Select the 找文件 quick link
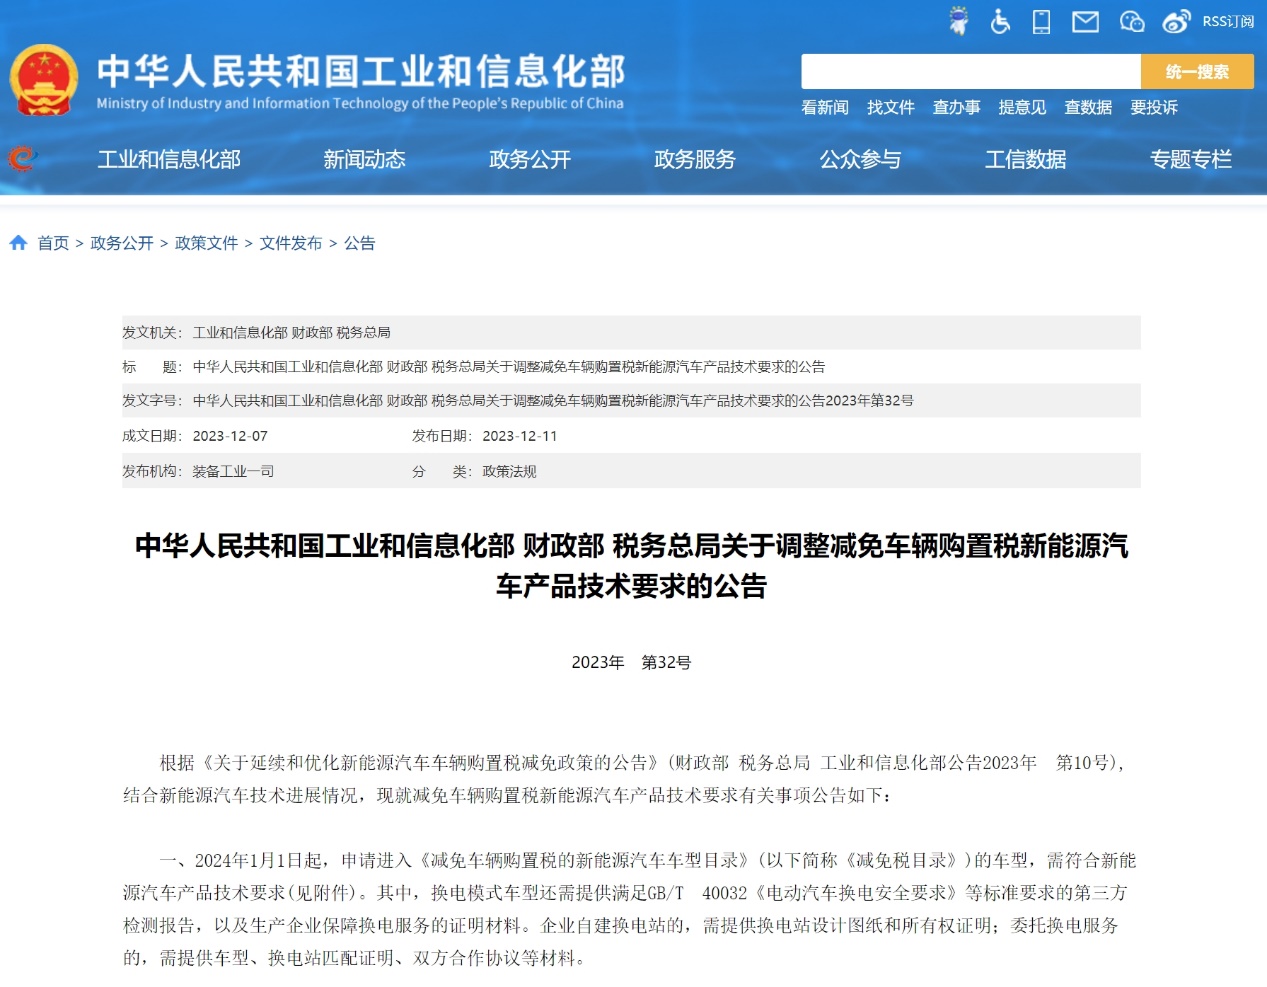This screenshot has width=1267, height=987. point(891,107)
